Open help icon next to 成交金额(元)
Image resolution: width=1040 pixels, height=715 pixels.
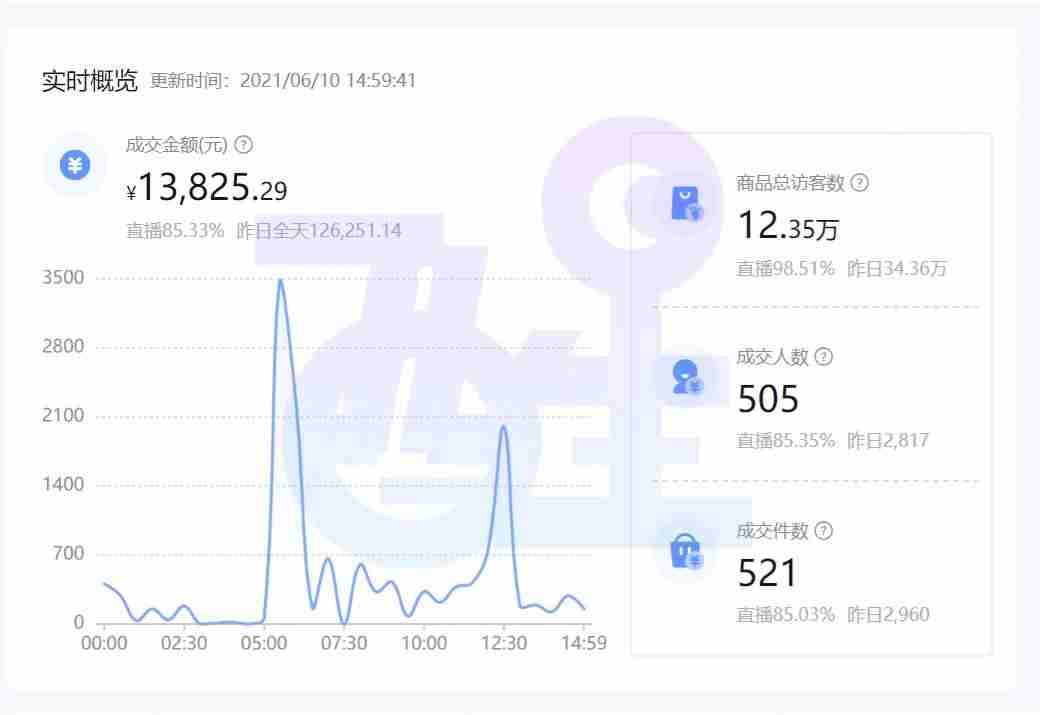point(244,145)
